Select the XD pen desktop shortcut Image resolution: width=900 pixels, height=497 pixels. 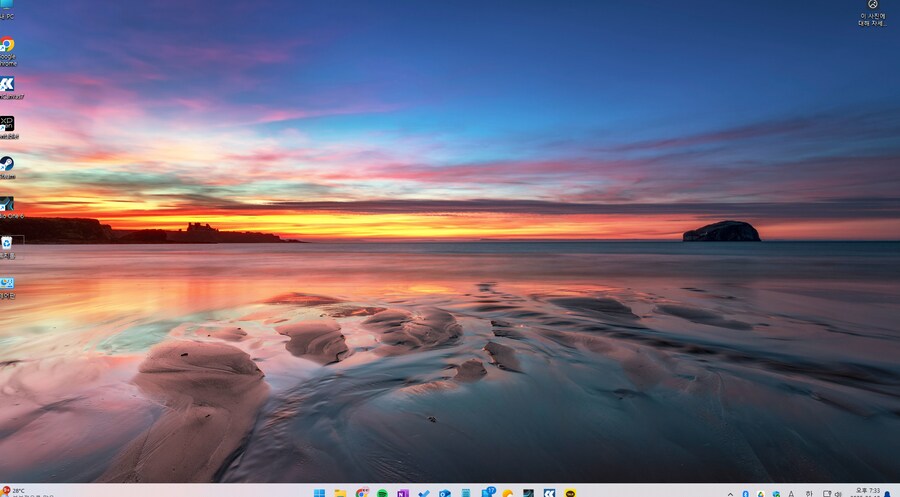(x=8, y=127)
